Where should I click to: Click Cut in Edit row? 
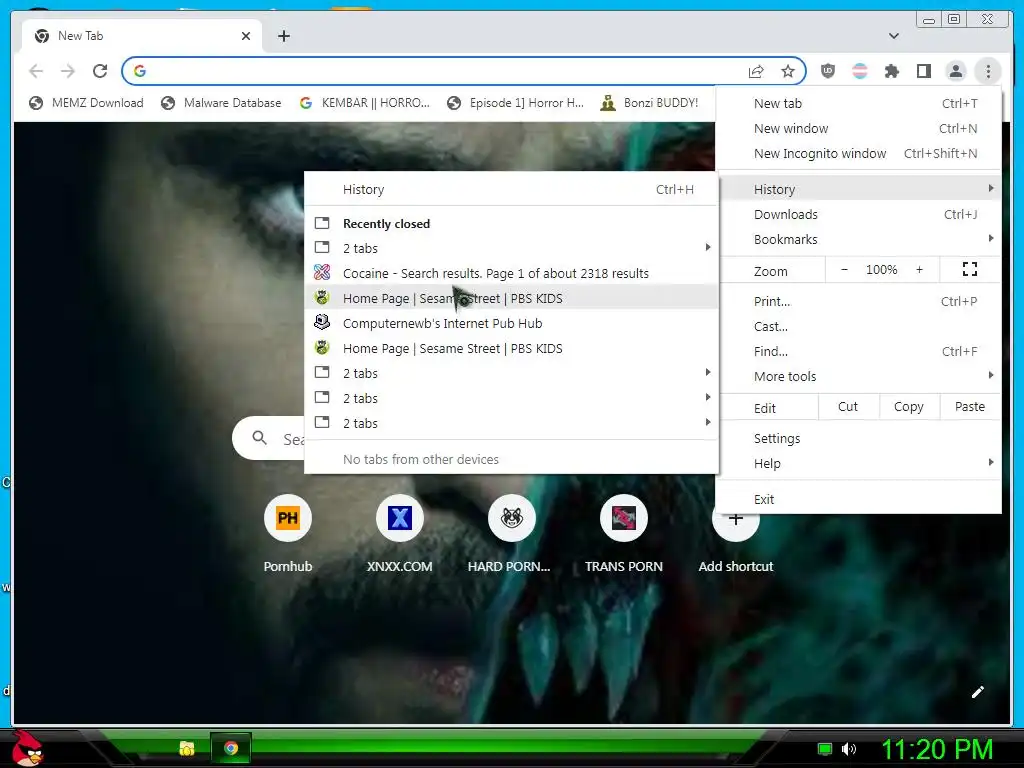click(x=848, y=407)
